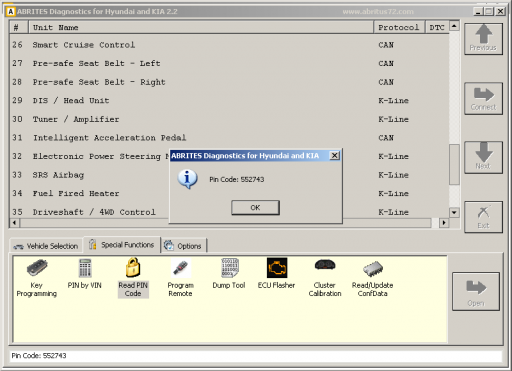Switch to the Special Functions tab

122,245
